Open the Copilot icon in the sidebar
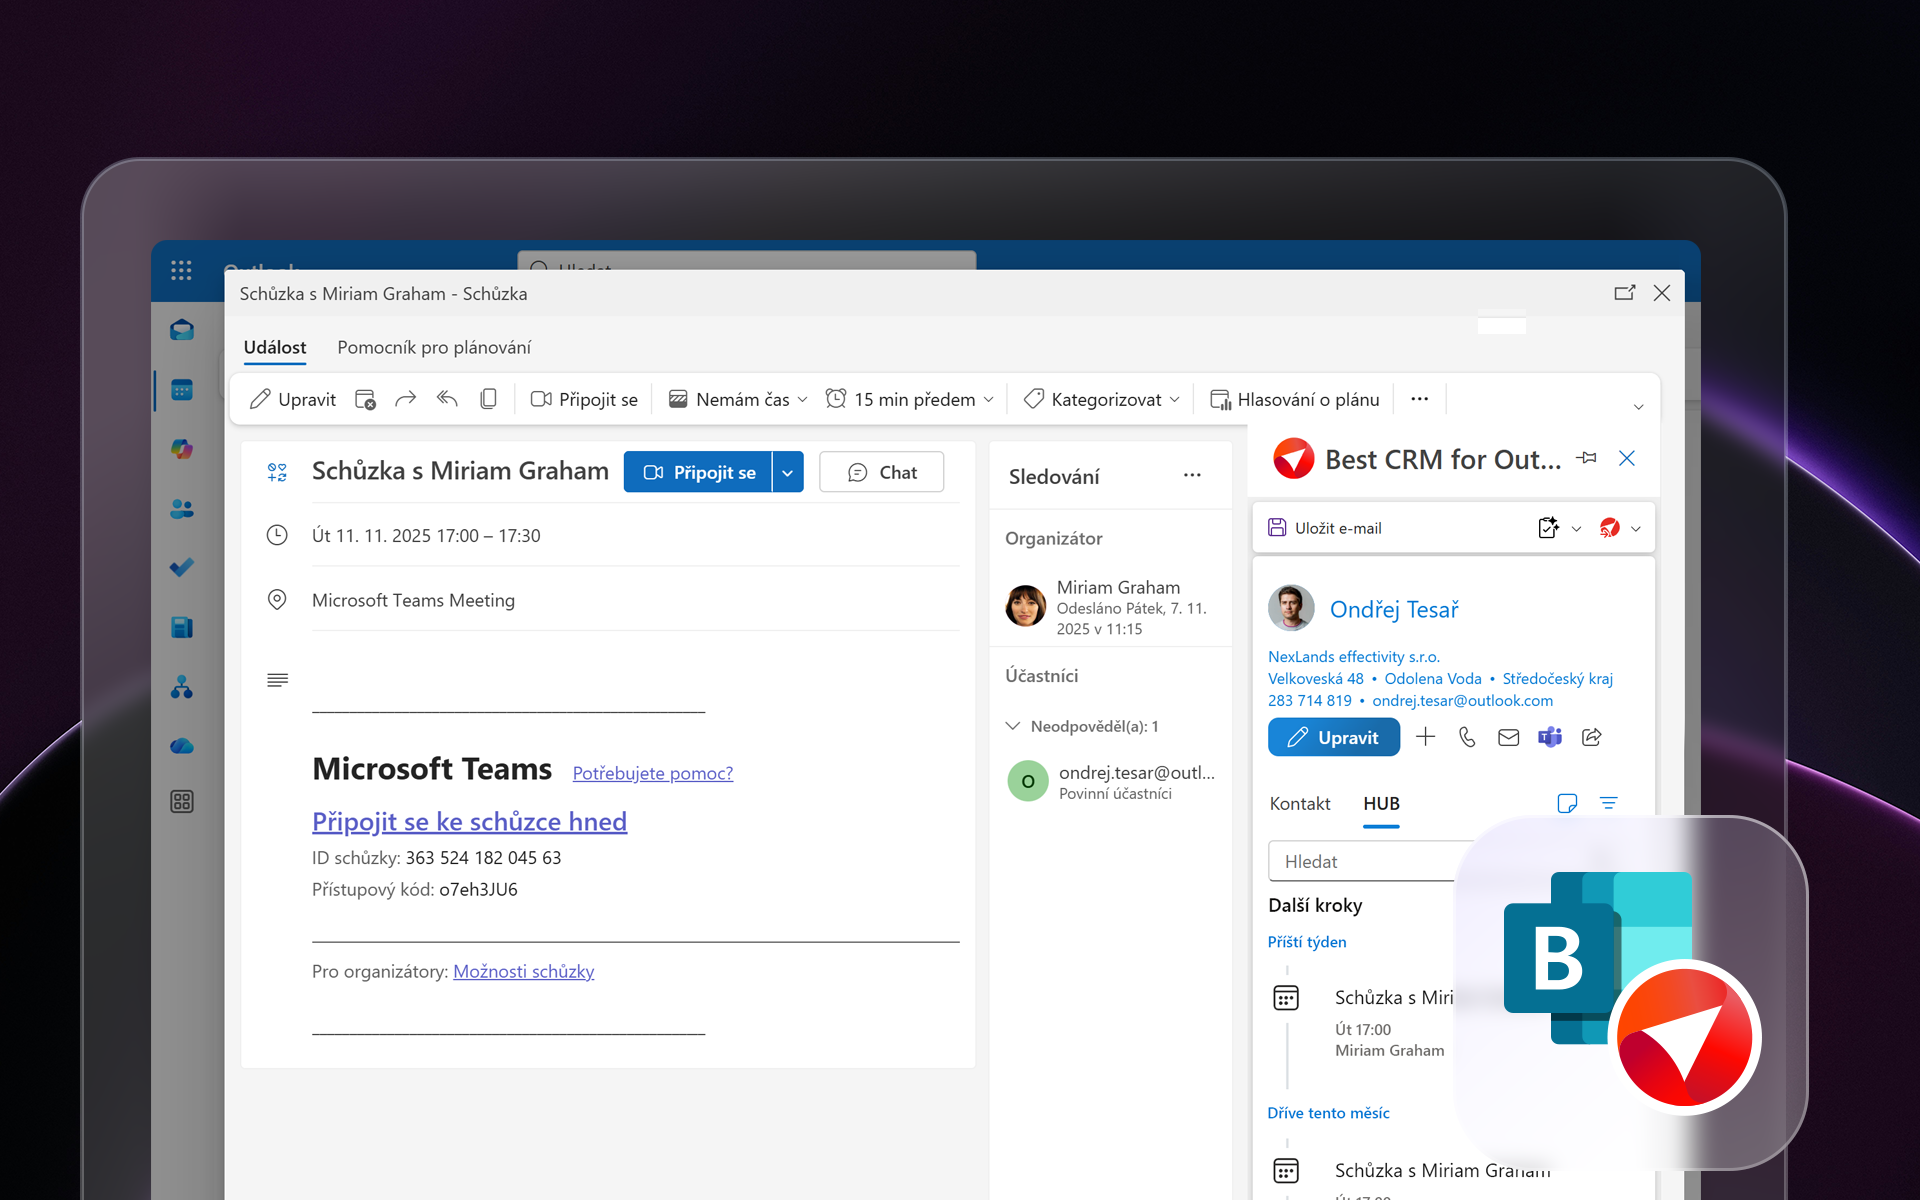 pos(182,449)
